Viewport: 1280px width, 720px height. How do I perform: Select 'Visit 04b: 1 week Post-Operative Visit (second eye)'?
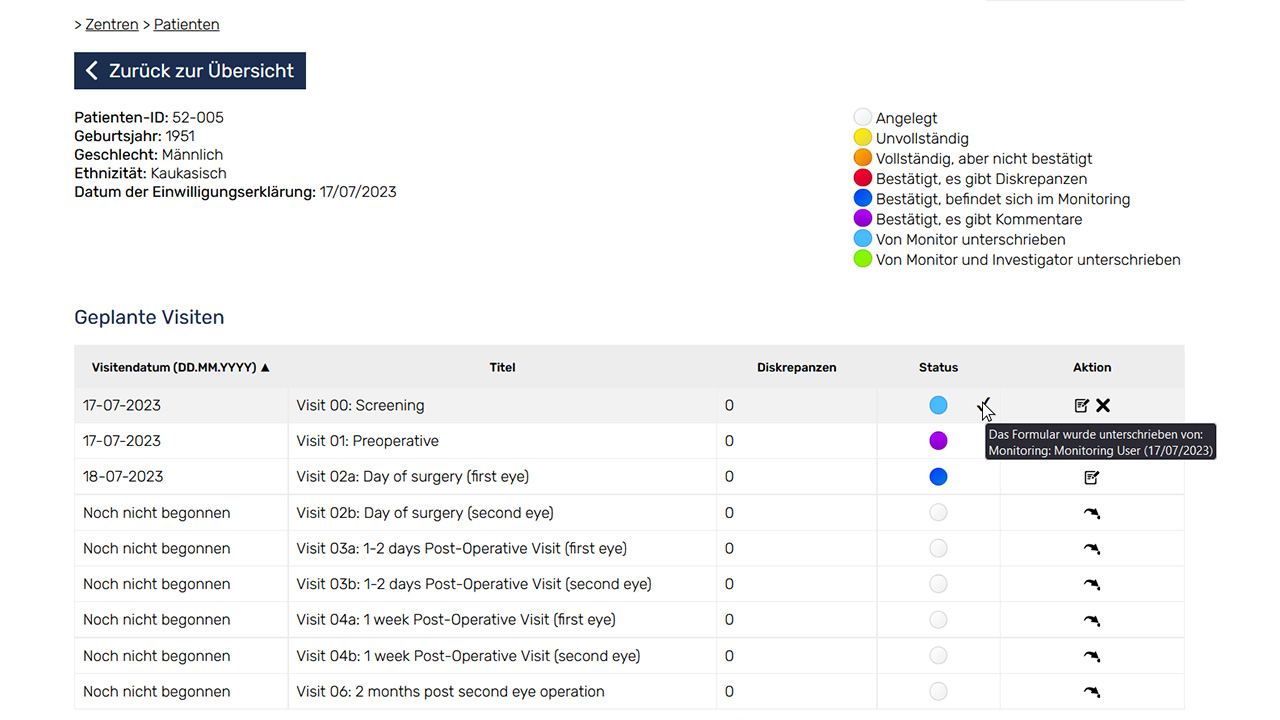point(468,656)
